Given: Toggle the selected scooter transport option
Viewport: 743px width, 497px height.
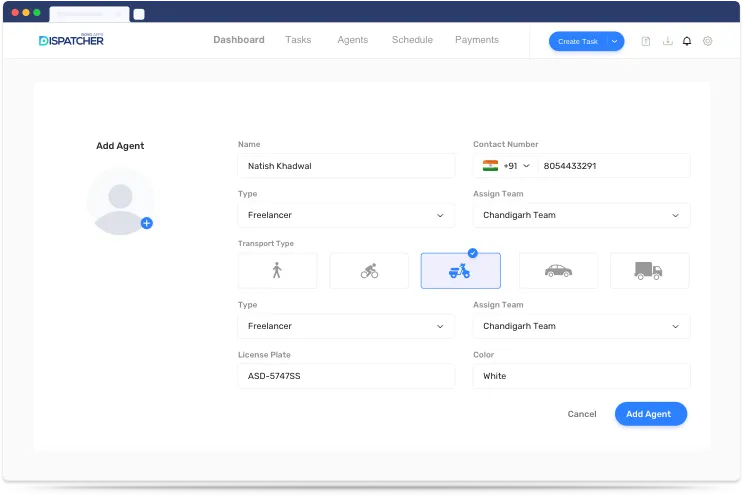Looking at the screenshot, I should pos(460,271).
